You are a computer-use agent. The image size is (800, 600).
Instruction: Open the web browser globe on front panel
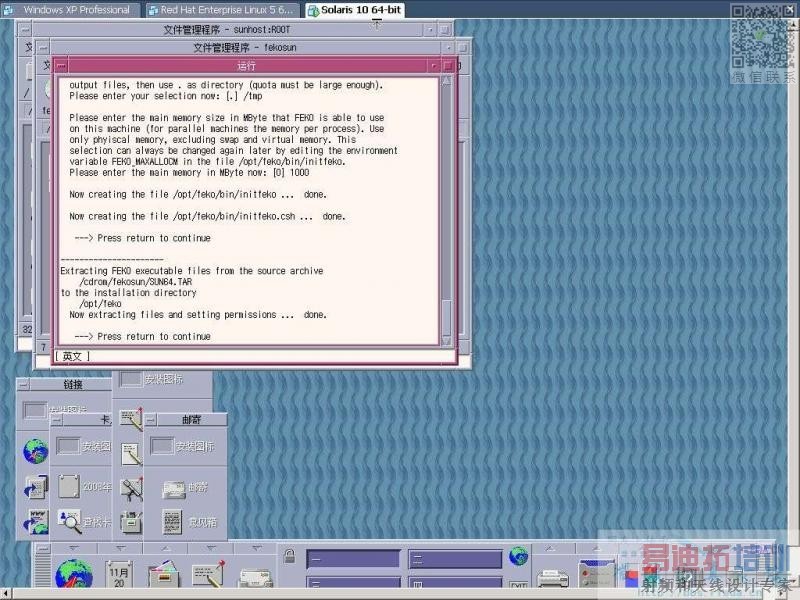point(73,573)
